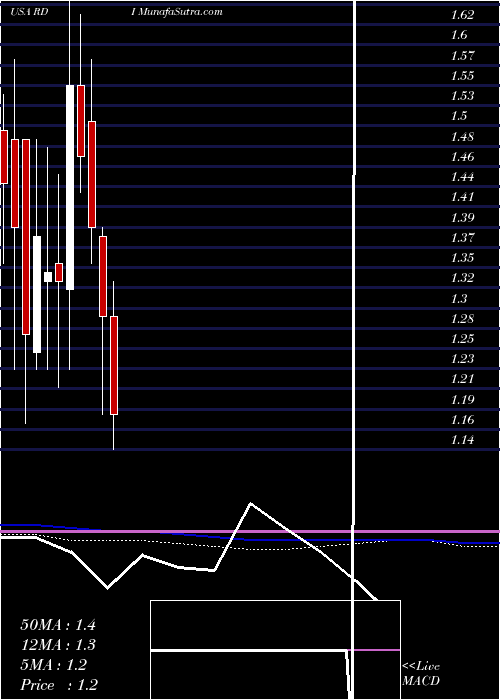Click the 50MA : 1.4 readout

coord(58,625)
